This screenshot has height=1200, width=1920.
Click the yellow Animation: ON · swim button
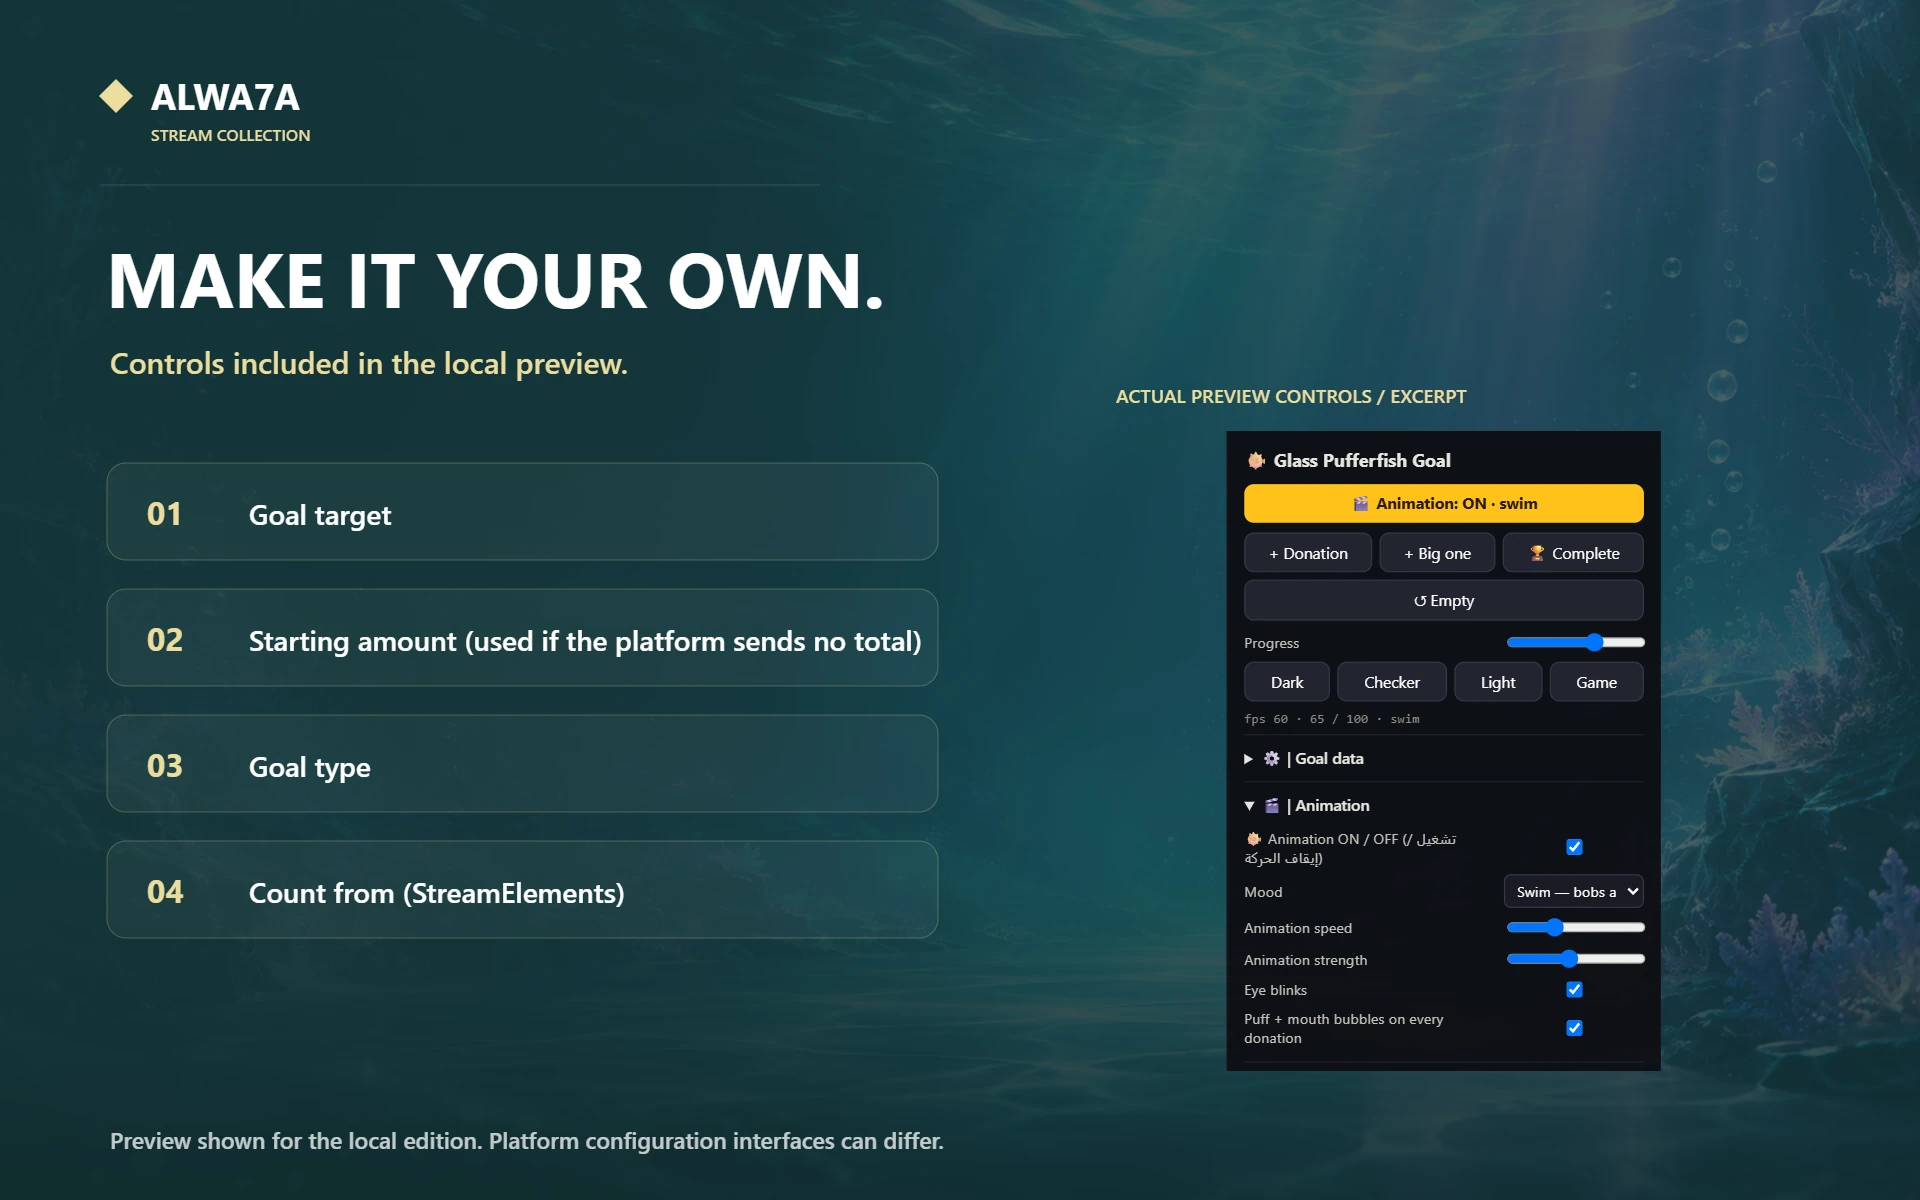coord(1443,503)
